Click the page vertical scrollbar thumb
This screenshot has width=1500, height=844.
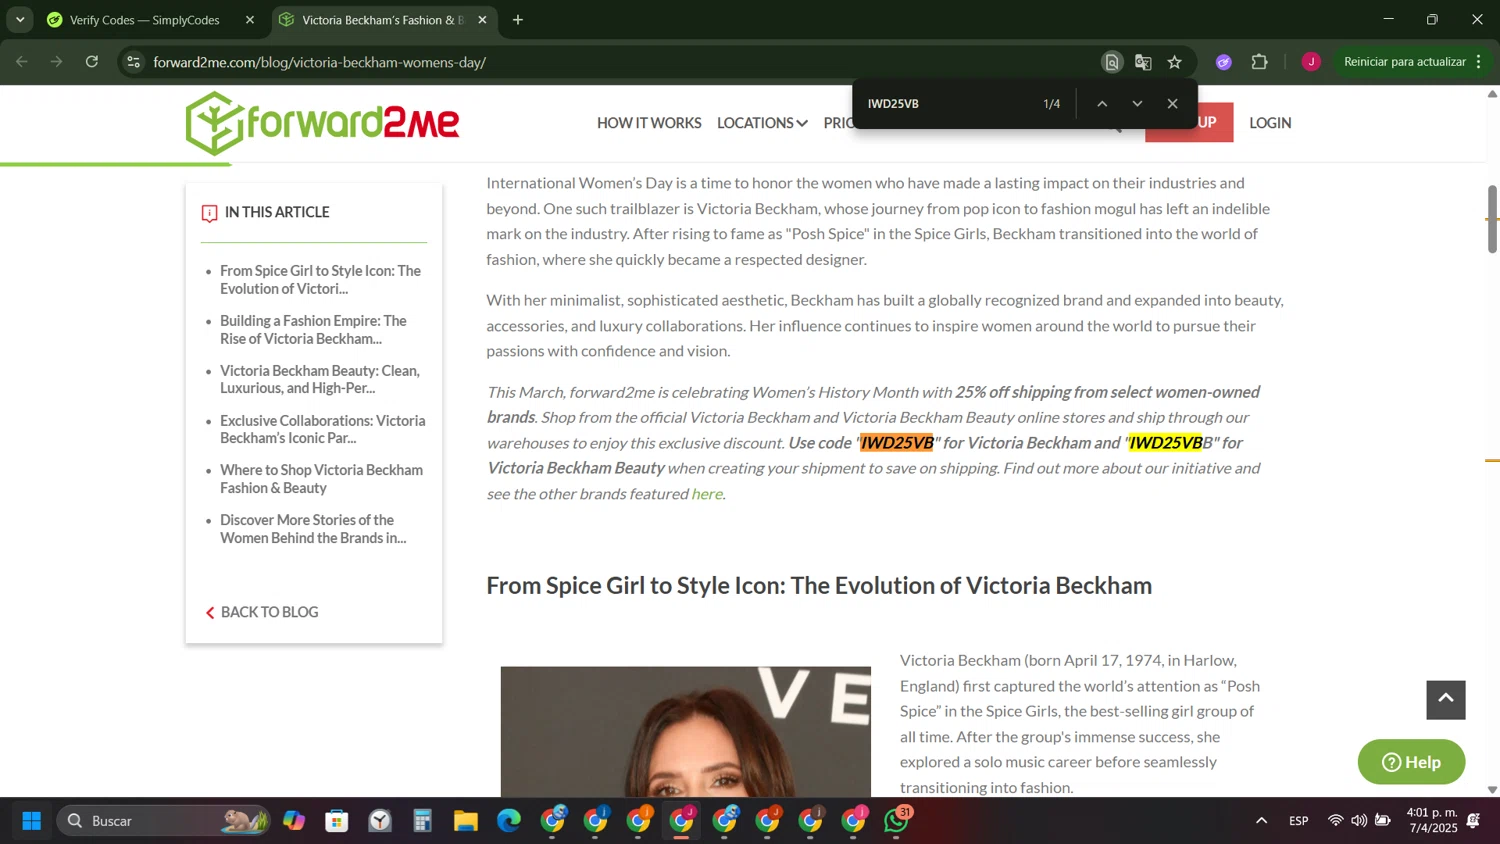[1492, 218]
